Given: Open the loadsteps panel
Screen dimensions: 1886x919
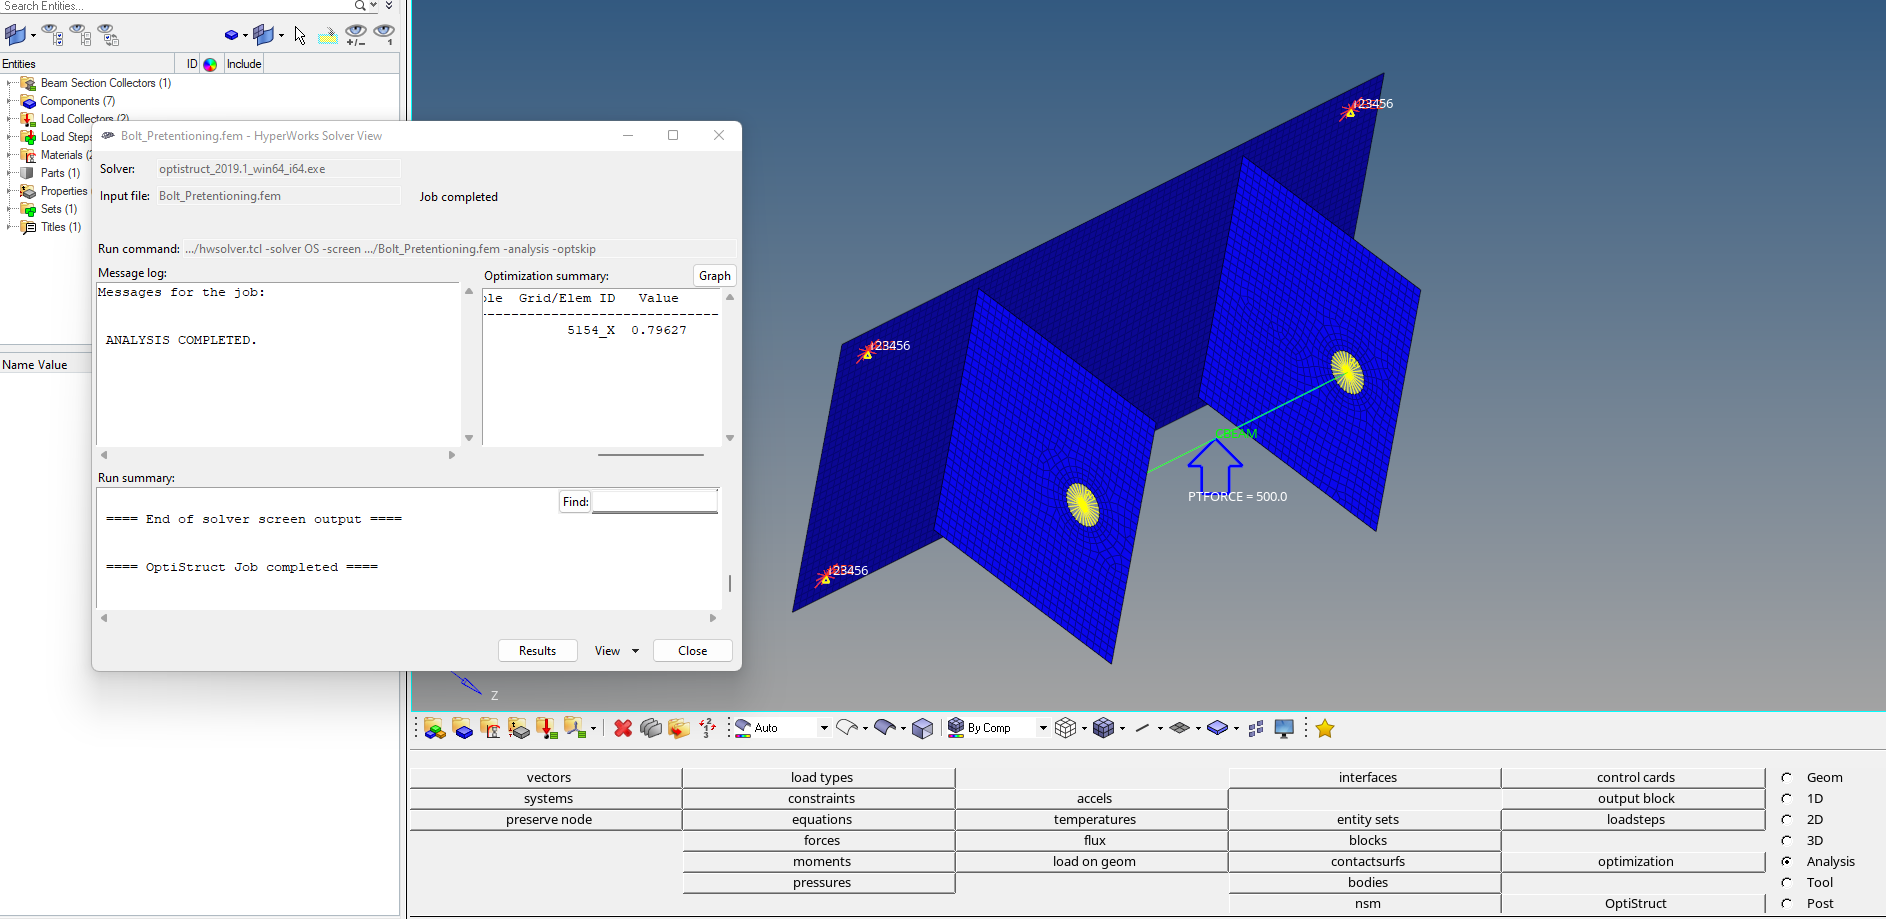Looking at the screenshot, I should pos(1635,819).
